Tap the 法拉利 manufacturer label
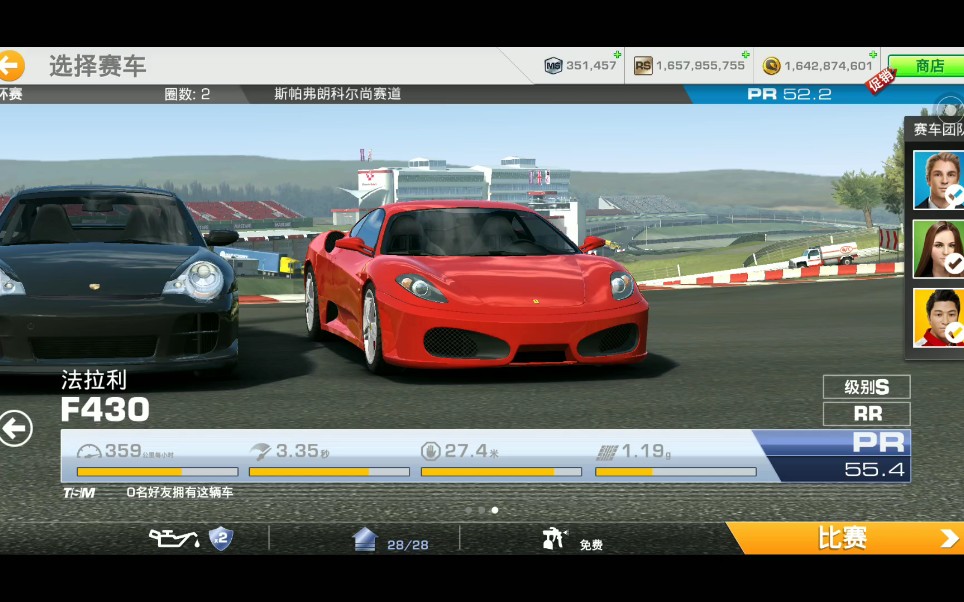964x602 pixels. [94, 380]
